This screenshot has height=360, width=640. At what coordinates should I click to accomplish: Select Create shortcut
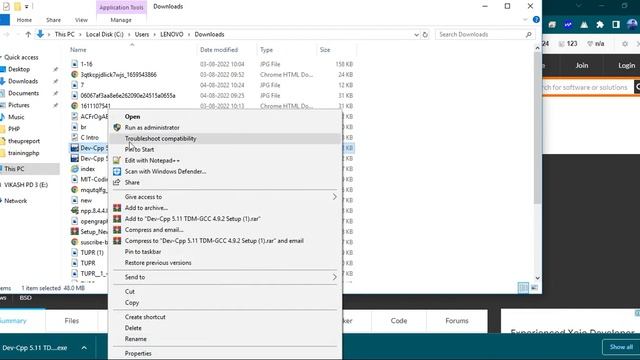pos(145,317)
